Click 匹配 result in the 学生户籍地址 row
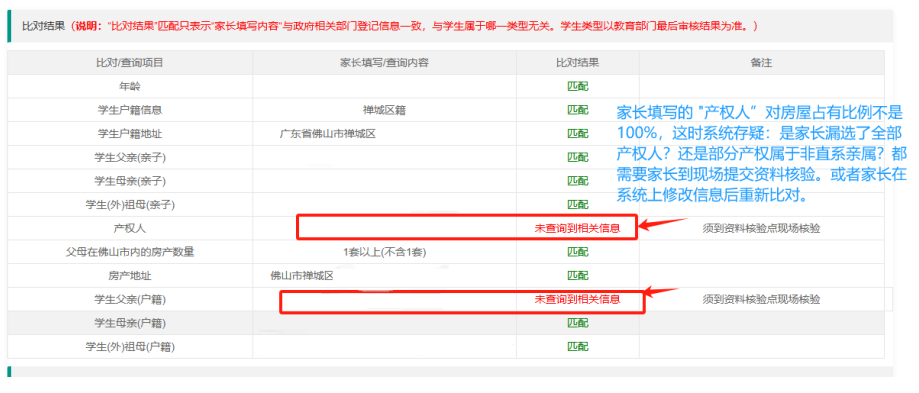 pyautogui.click(x=577, y=134)
